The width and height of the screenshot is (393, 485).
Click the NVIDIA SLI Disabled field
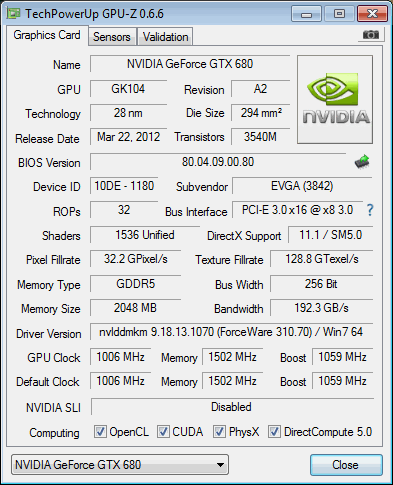[x=232, y=407]
